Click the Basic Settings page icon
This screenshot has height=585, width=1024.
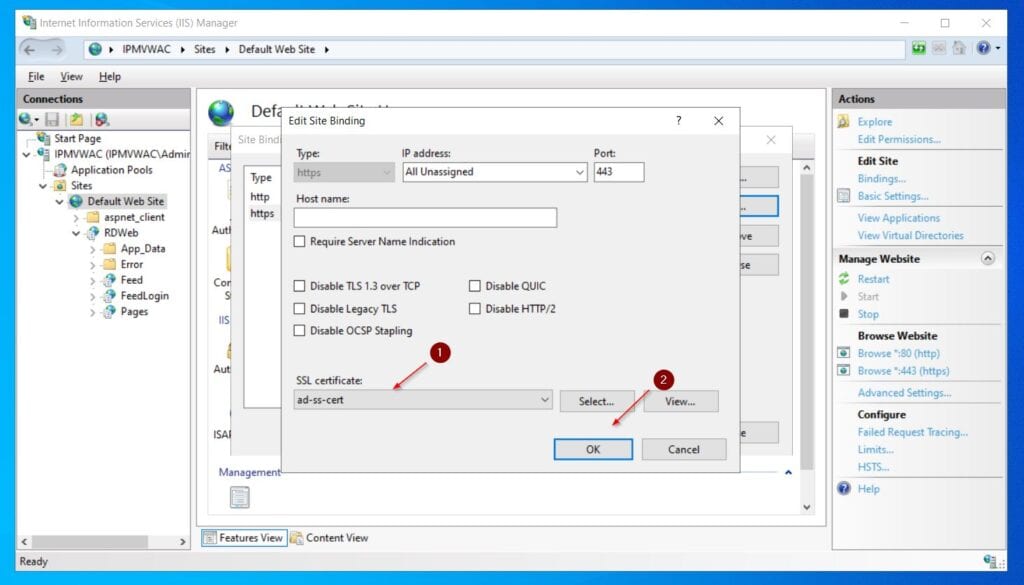pyautogui.click(x=844, y=196)
